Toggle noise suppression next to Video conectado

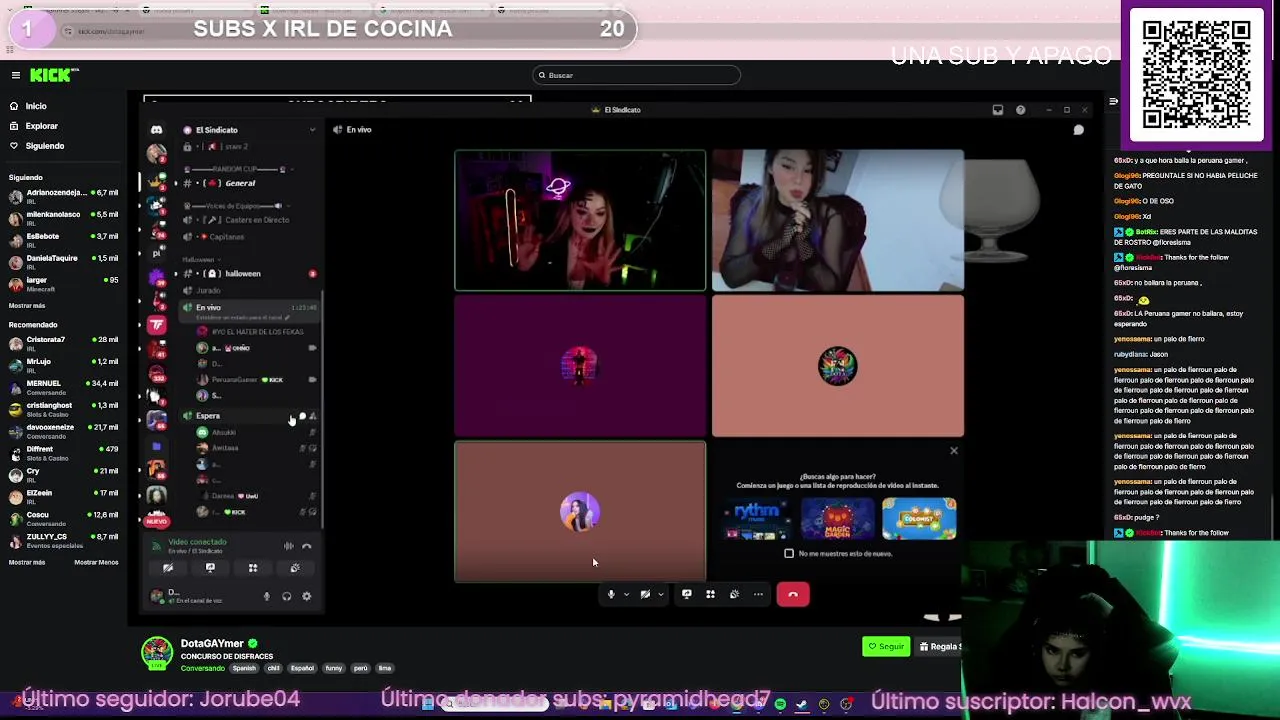[x=288, y=546]
